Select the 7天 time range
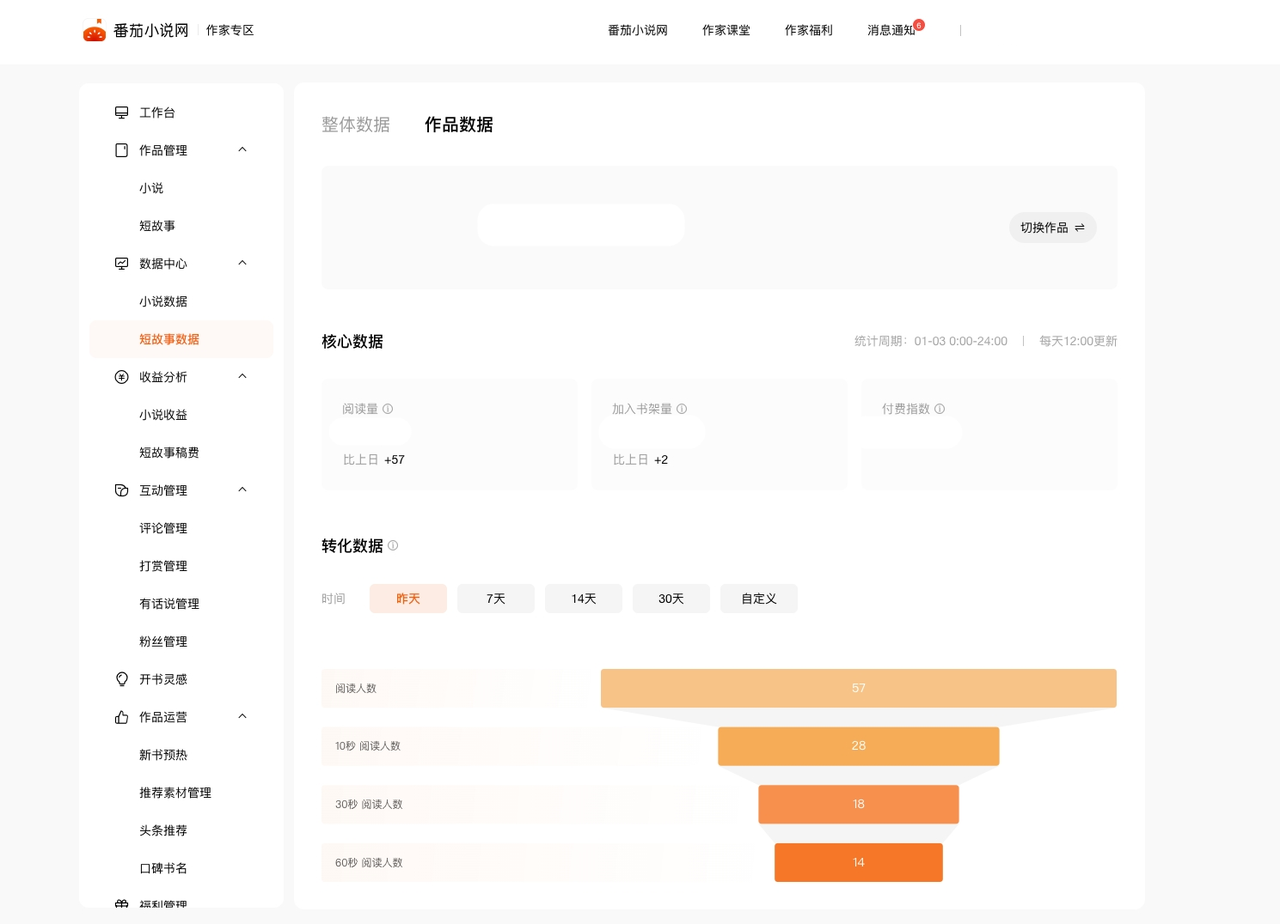Screen dimensions: 1280x924 pyautogui.click(x=496, y=599)
